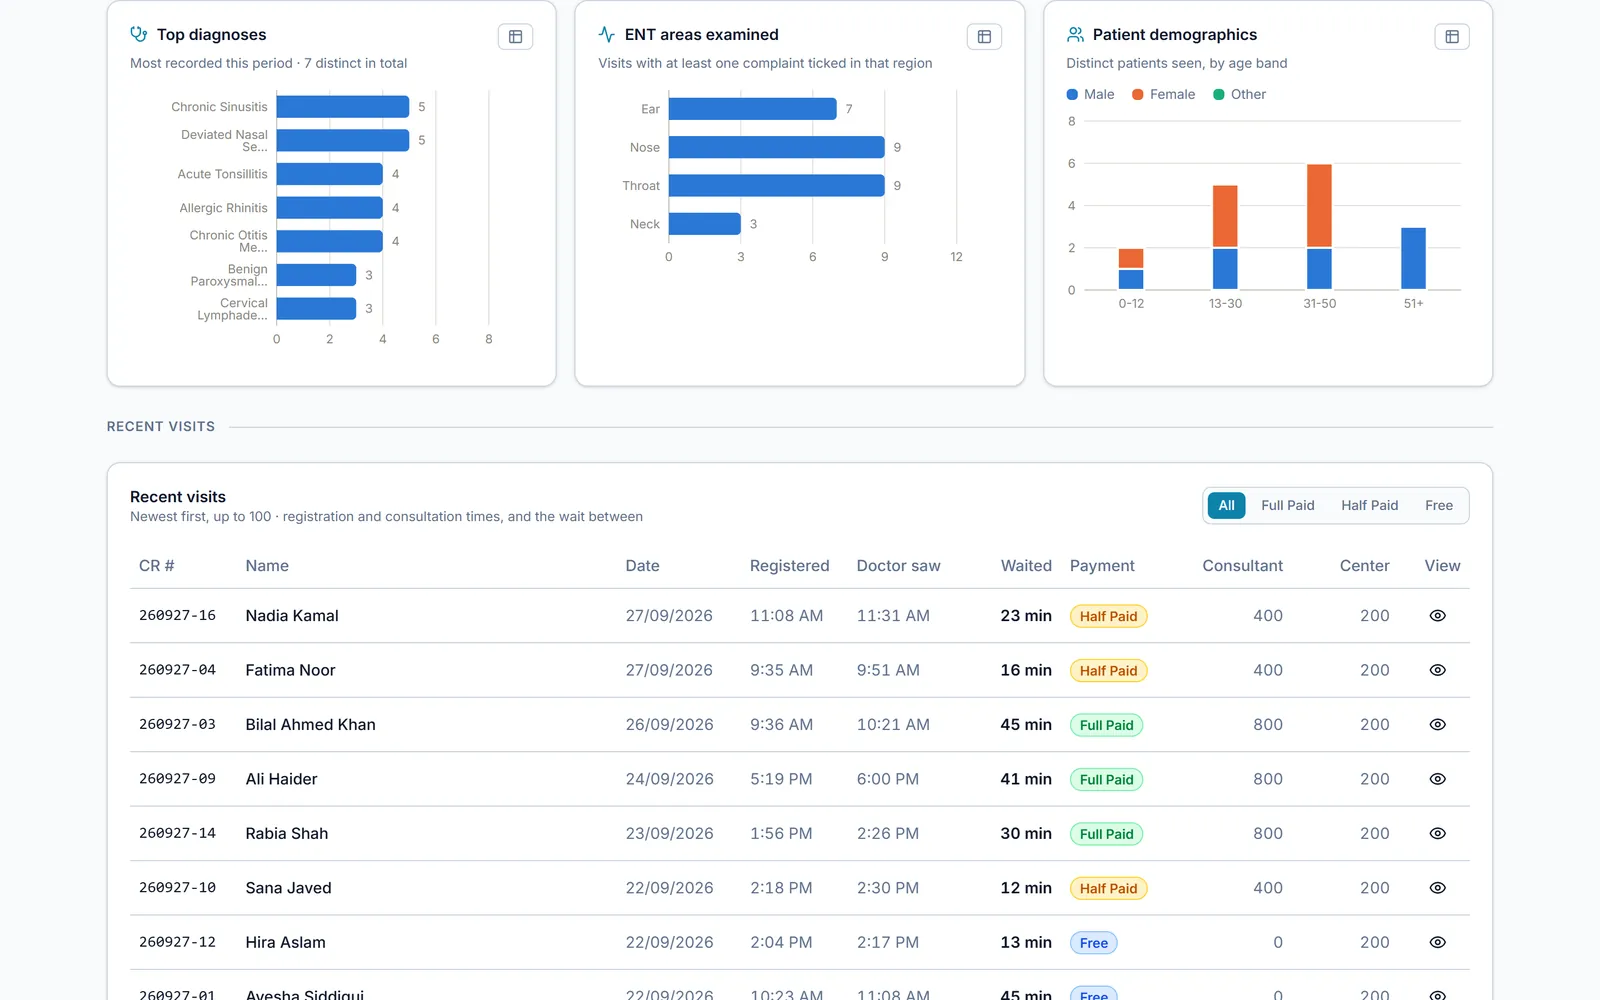This screenshot has height=1000, width=1600.
Task: Click CR number 260927-14
Action: click(x=177, y=833)
